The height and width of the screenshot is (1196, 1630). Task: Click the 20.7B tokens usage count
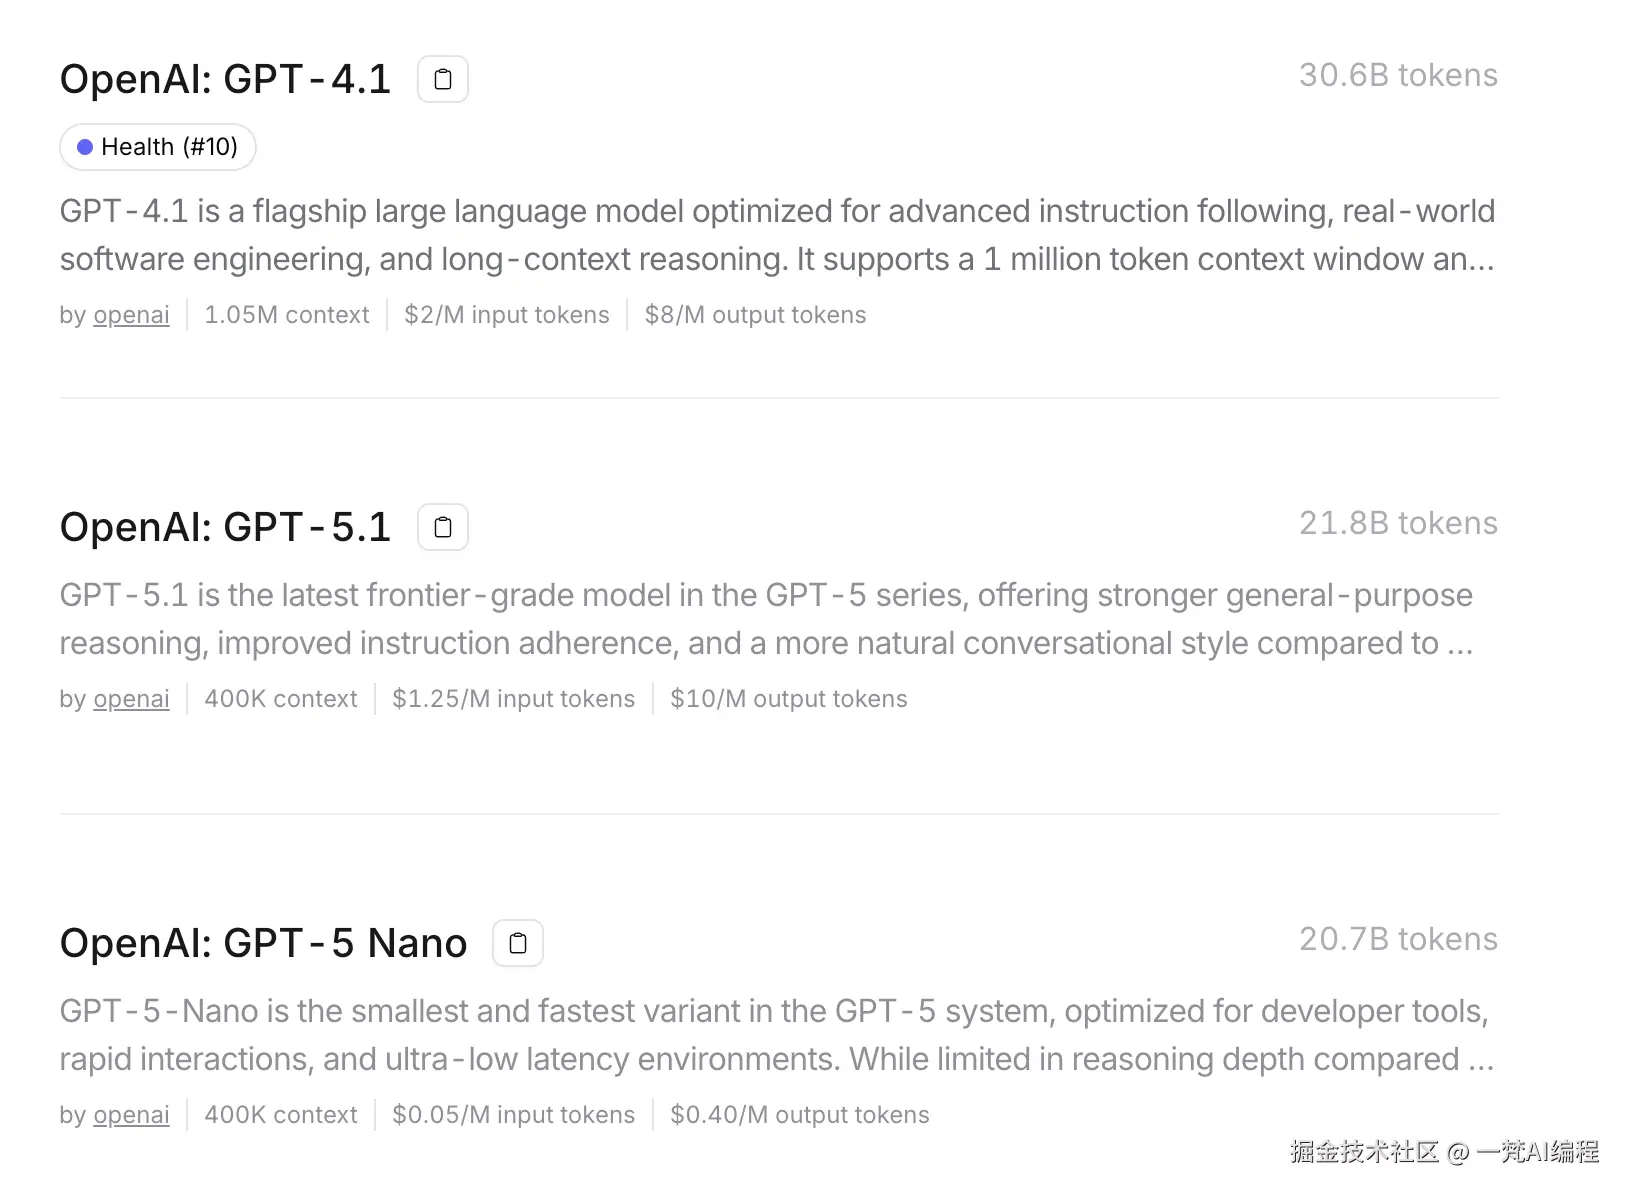coord(1397,939)
